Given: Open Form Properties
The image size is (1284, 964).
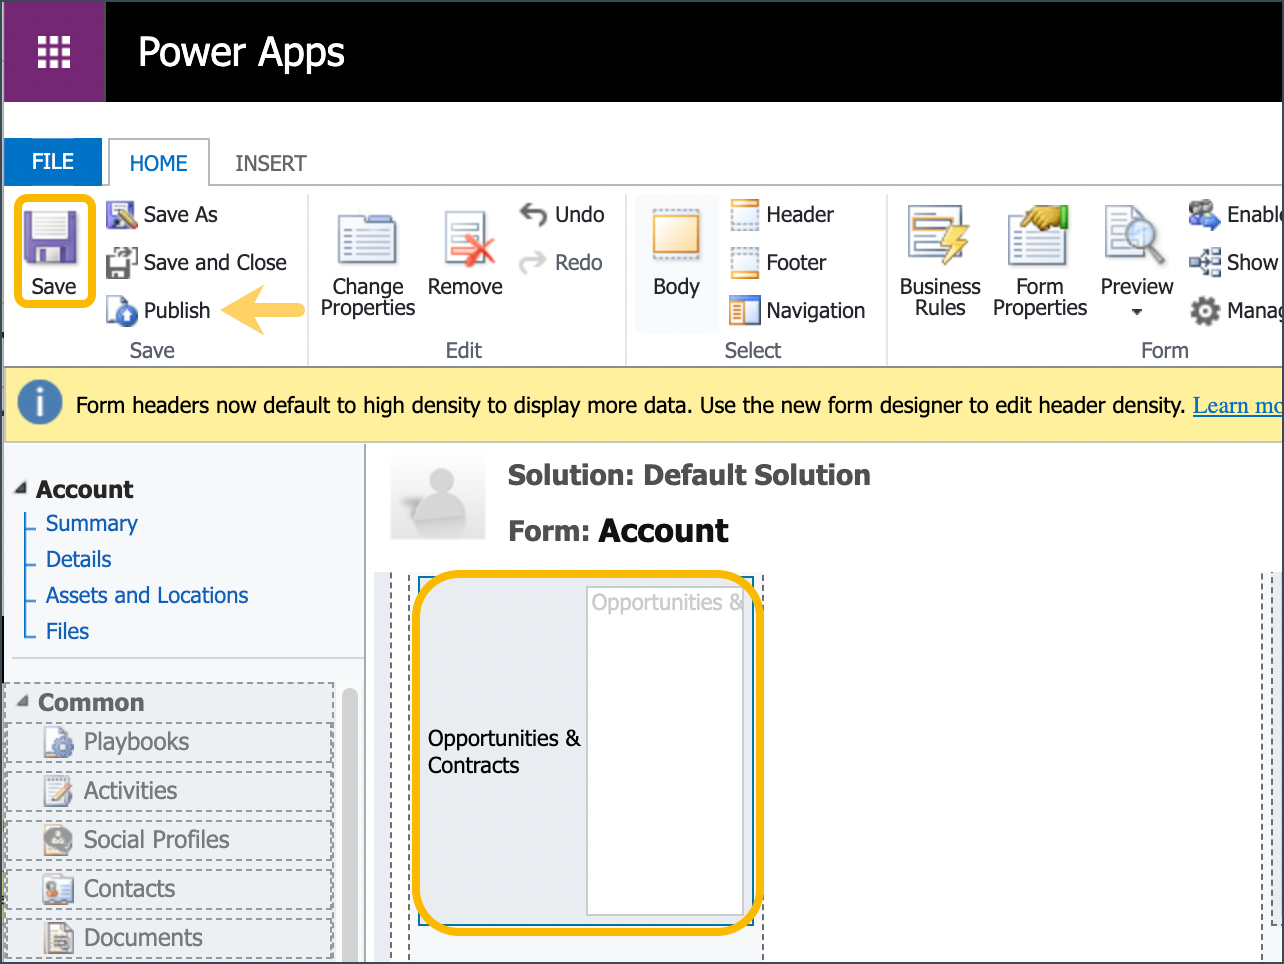Looking at the screenshot, I should point(1040,262).
